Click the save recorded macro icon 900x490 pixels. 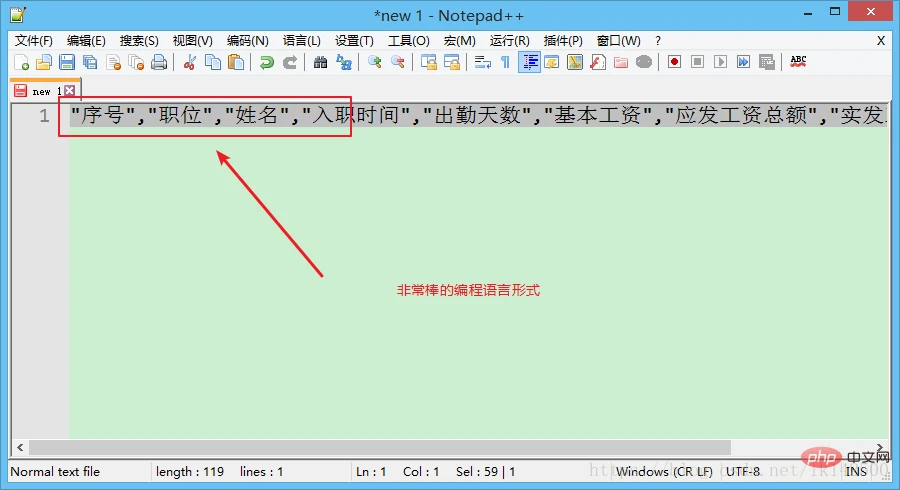[x=766, y=62]
